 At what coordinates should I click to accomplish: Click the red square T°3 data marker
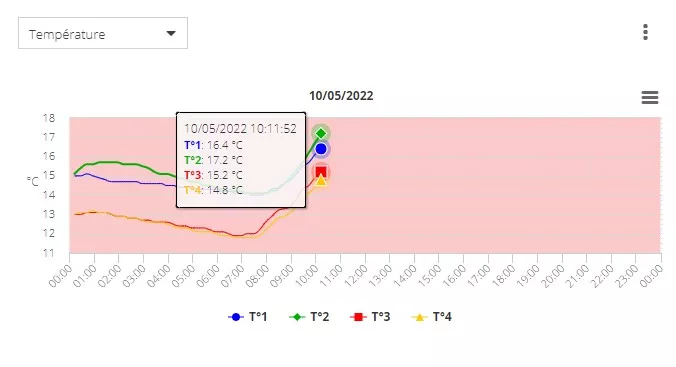click(x=321, y=172)
